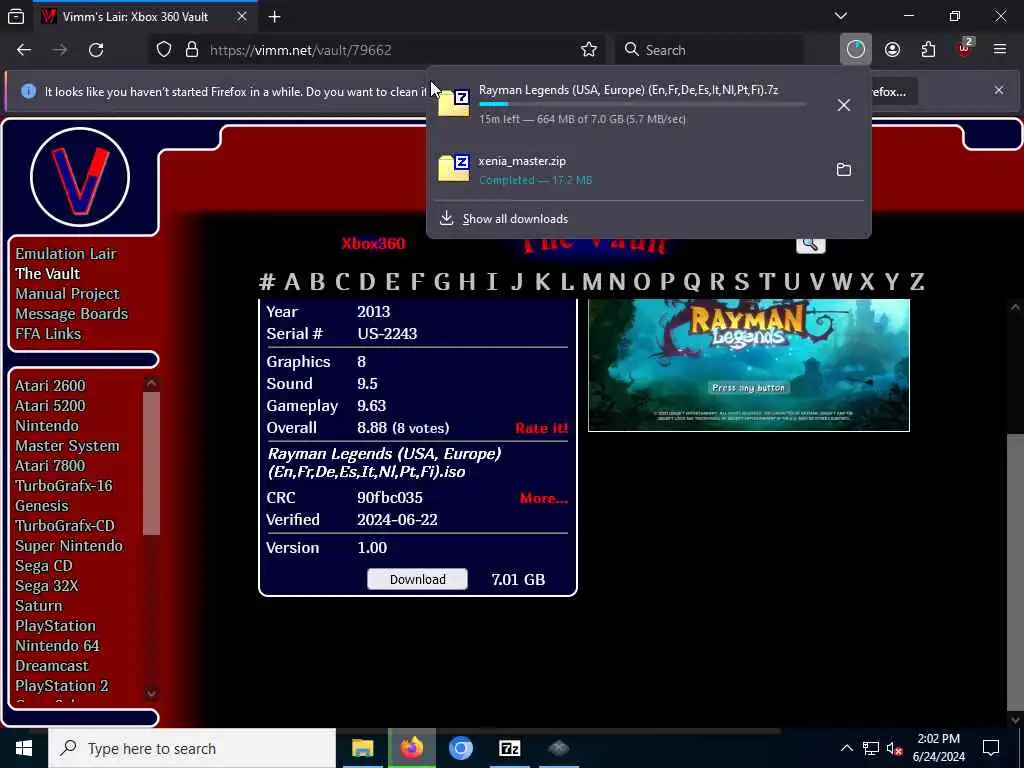Select Nintendo 64 in console list
This screenshot has width=1024, height=768.
pyautogui.click(x=57, y=646)
